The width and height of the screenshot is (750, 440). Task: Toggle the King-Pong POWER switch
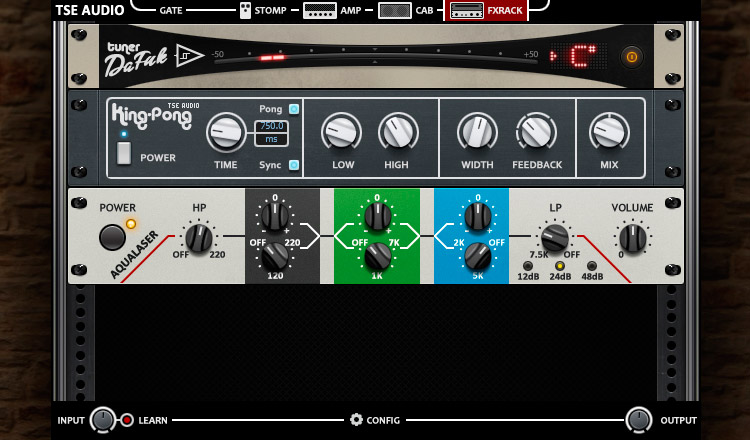point(124,153)
